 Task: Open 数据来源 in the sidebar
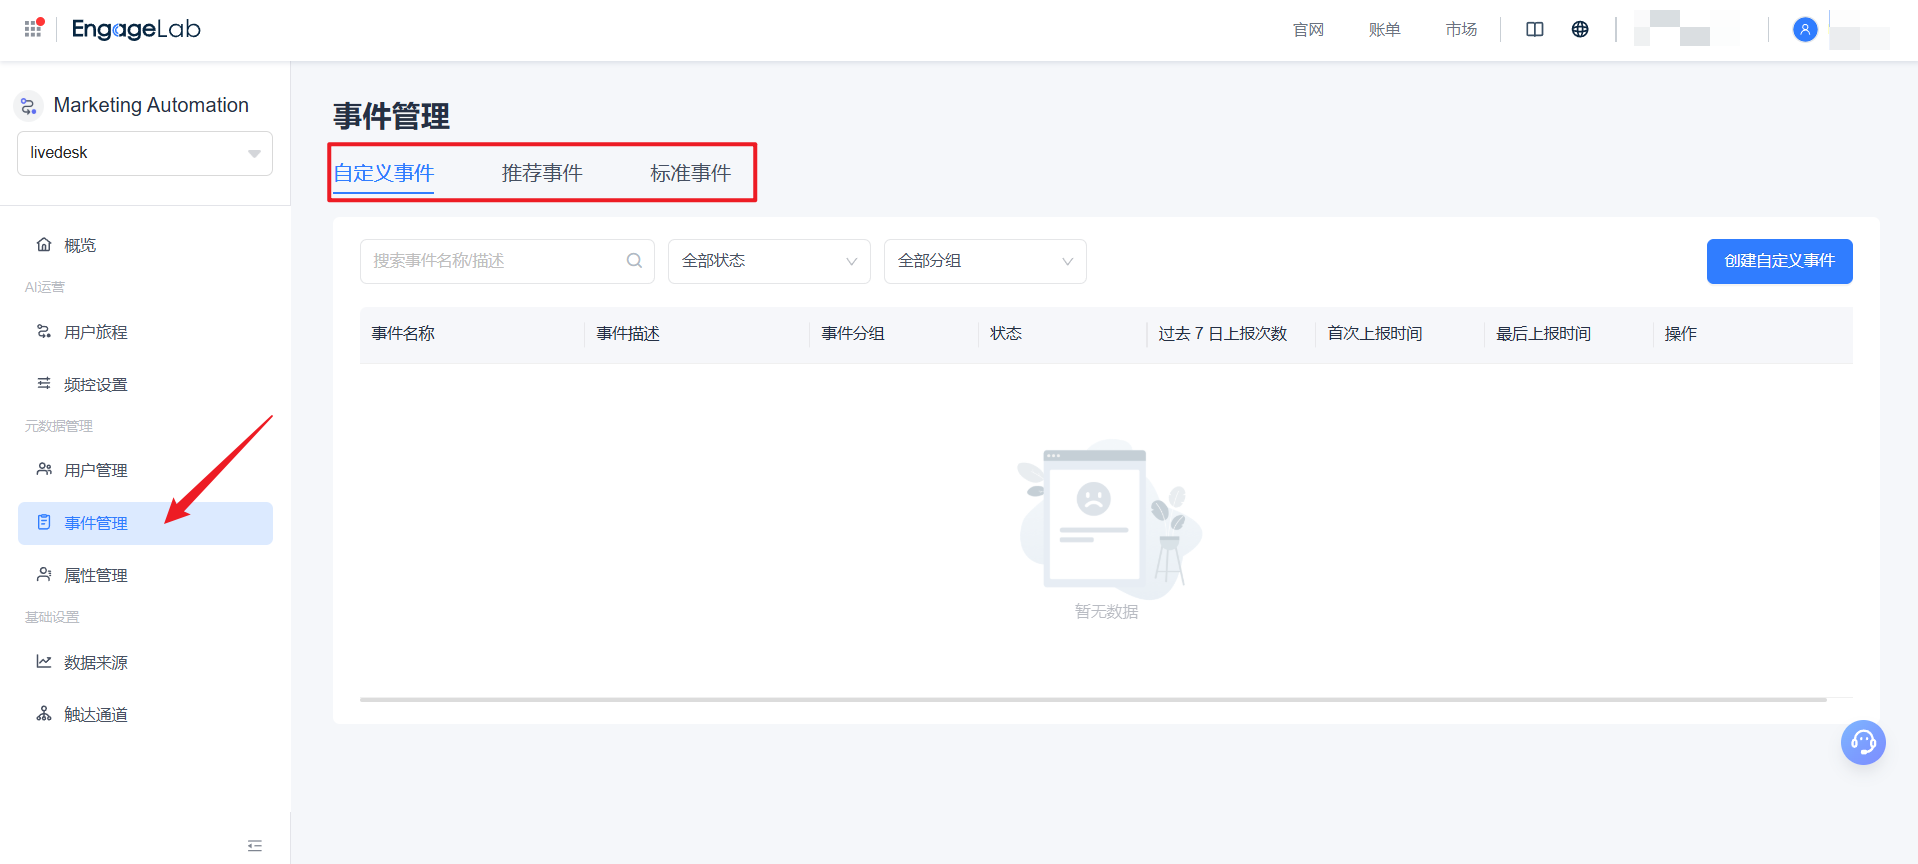pyautogui.click(x=96, y=662)
